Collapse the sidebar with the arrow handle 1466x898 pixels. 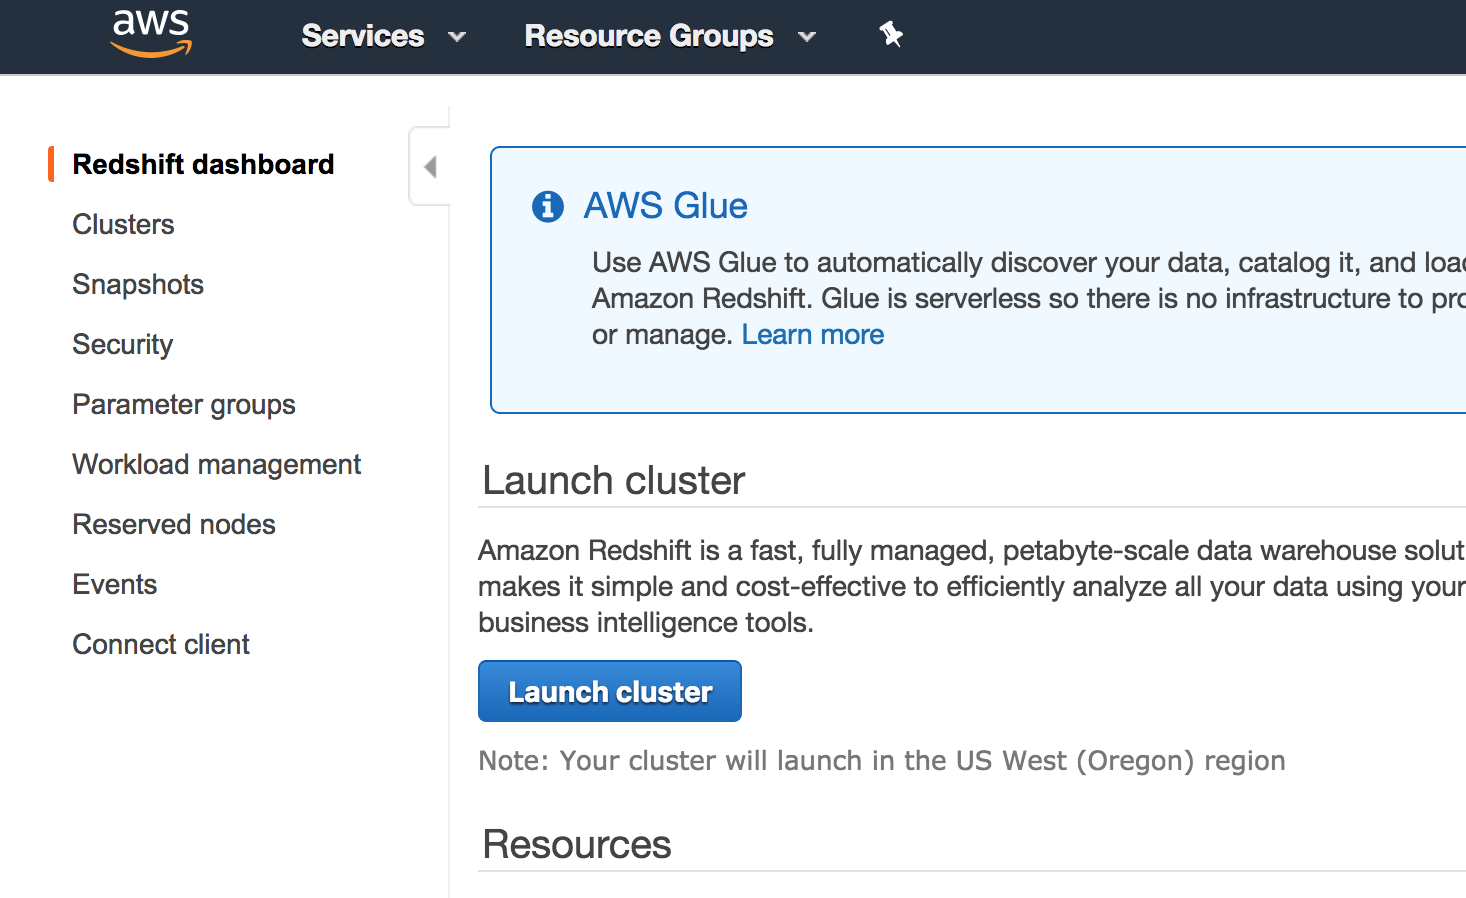coord(430,167)
